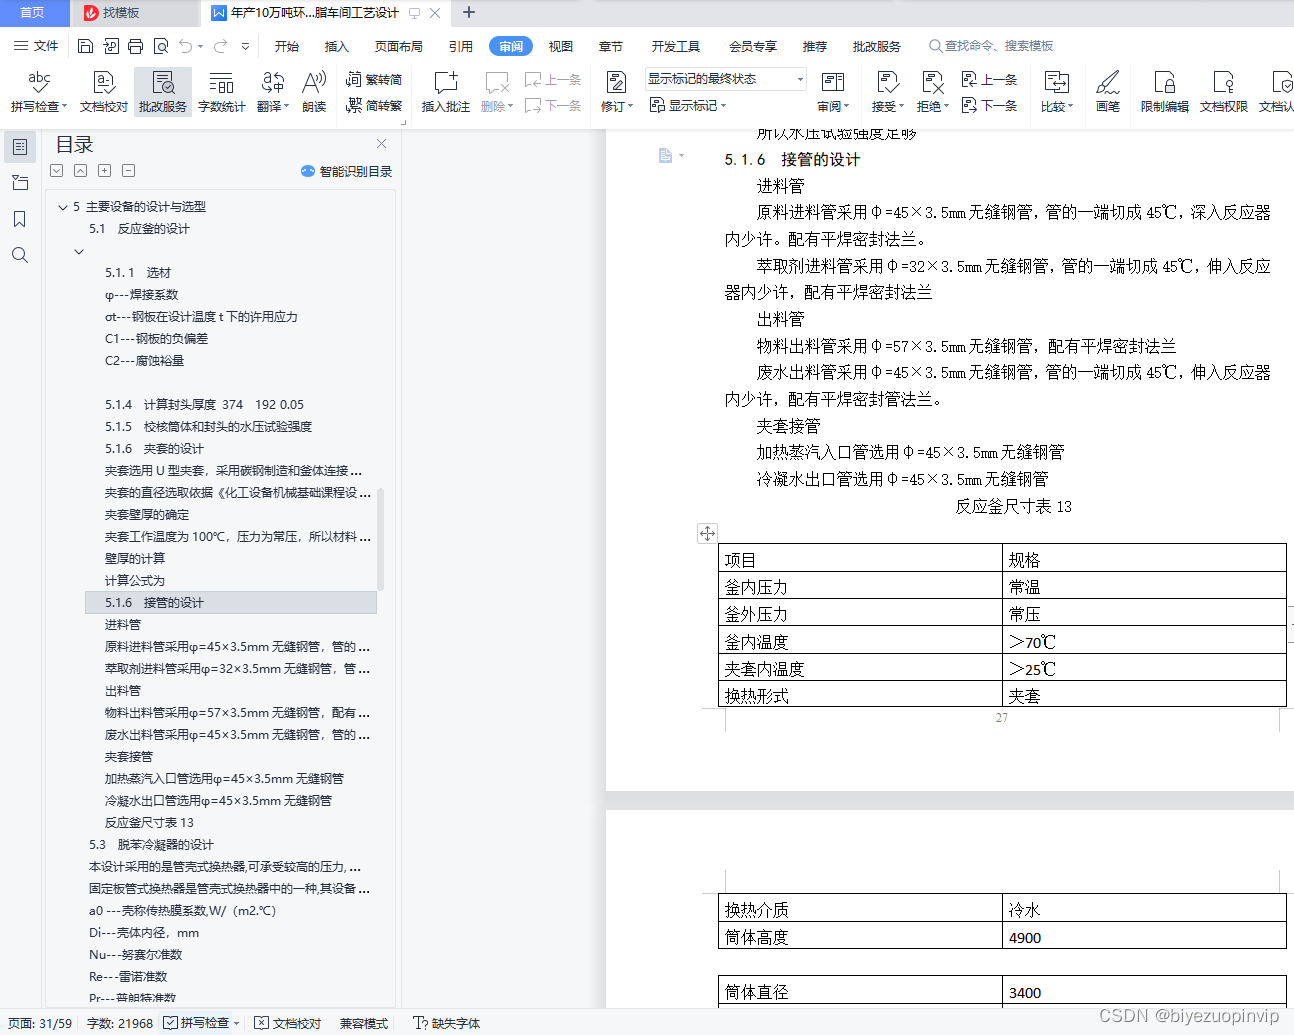Click the Save icon in quick access toolbar

tap(85, 46)
